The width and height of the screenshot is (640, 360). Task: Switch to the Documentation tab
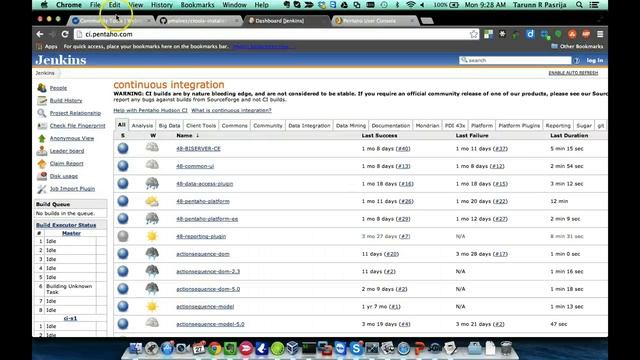tap(391, 126)
